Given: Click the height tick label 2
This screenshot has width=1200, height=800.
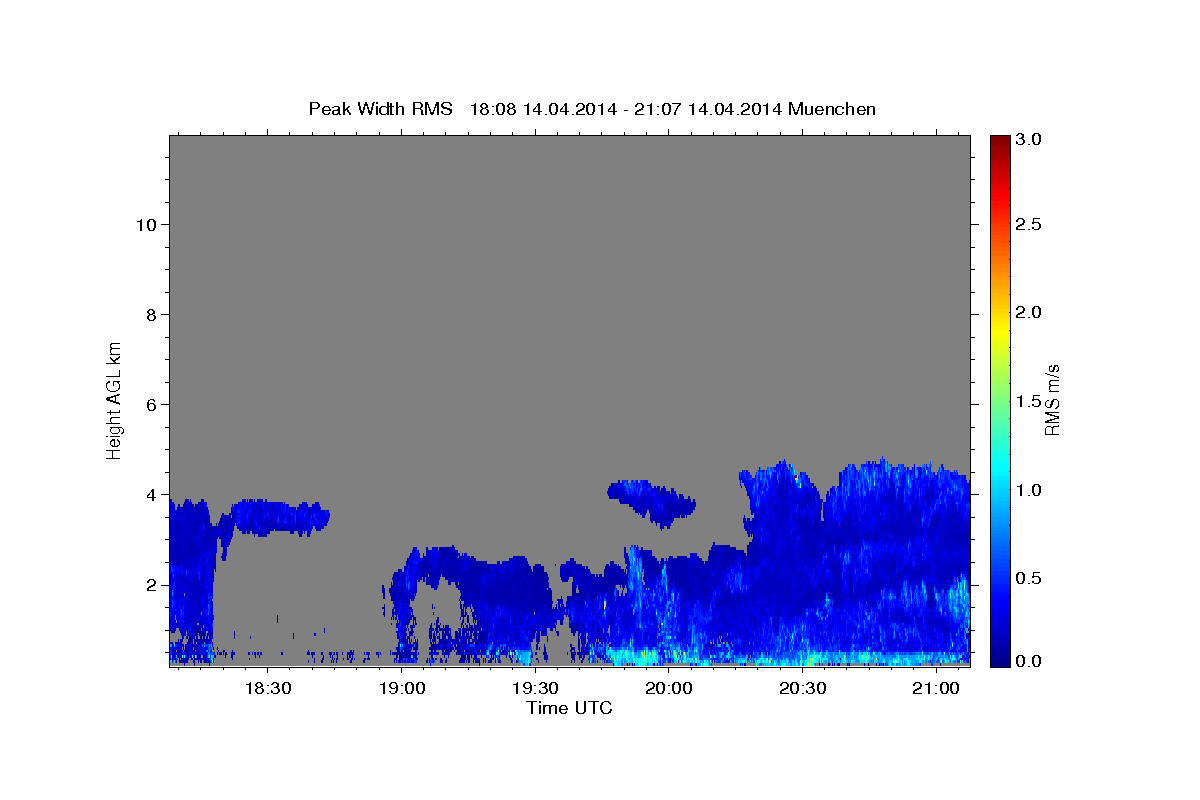Looking at the screenshot, I should pos(150,584).
